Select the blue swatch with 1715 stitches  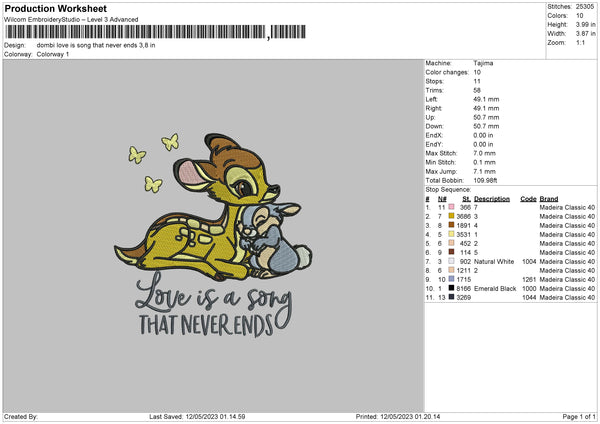pos(451,279)
